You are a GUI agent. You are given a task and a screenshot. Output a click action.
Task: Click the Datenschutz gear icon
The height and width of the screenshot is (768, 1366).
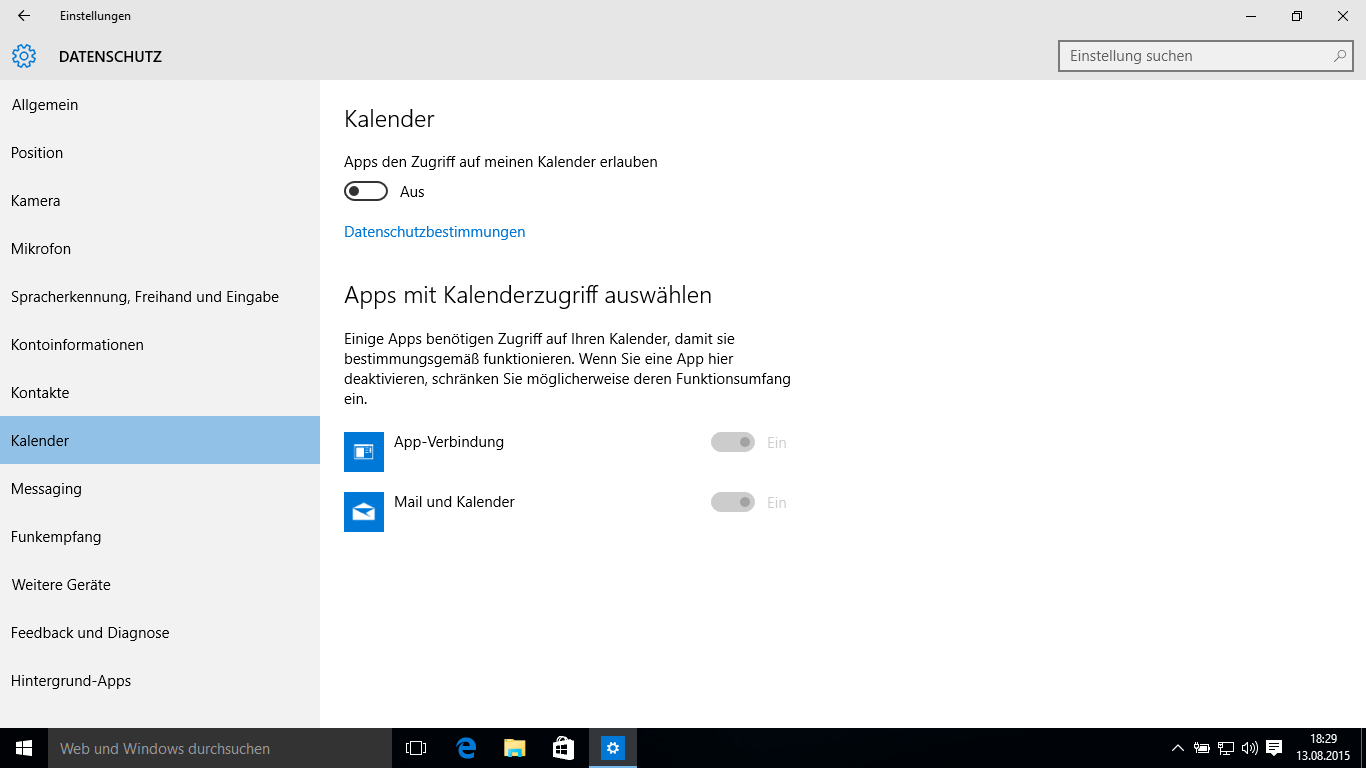click(x=24, y=57)
